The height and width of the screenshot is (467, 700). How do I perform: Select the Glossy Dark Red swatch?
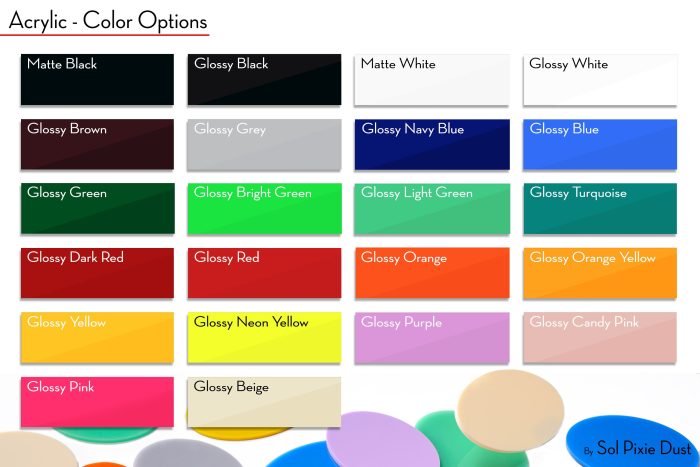pyautogui.click(x=97, y=273)
